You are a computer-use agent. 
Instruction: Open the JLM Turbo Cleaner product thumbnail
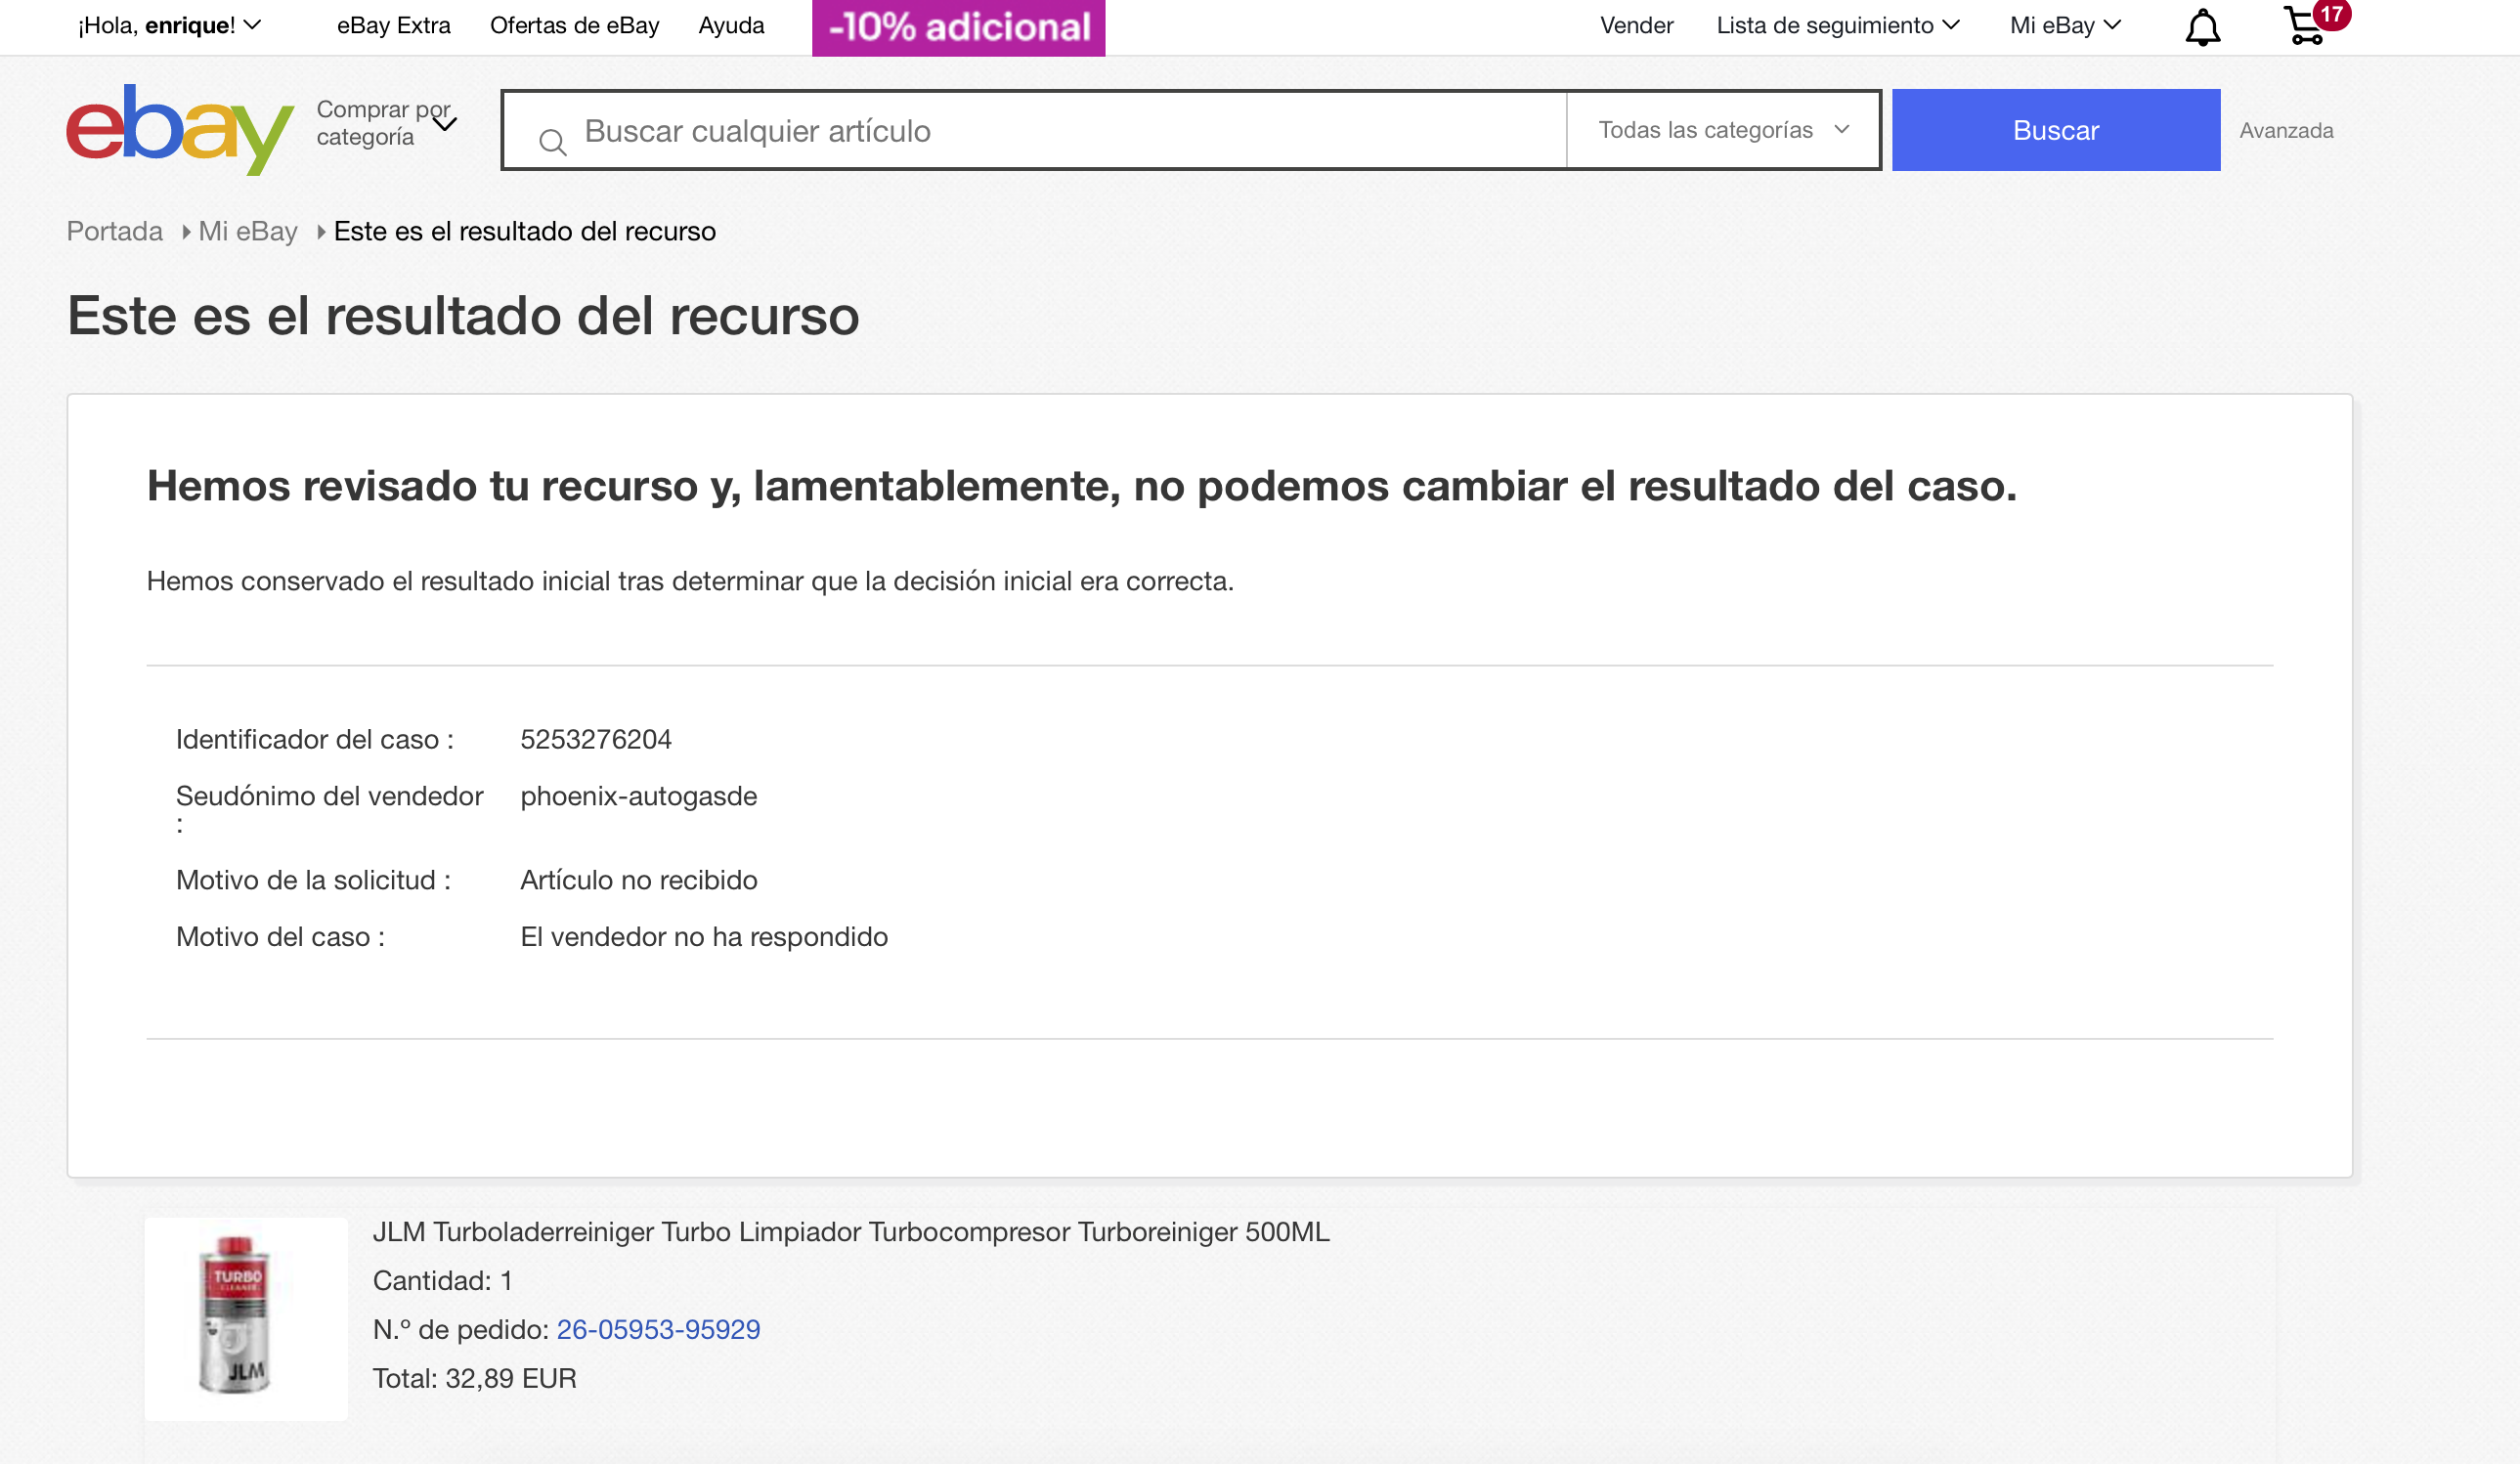tap(246, 1317)
